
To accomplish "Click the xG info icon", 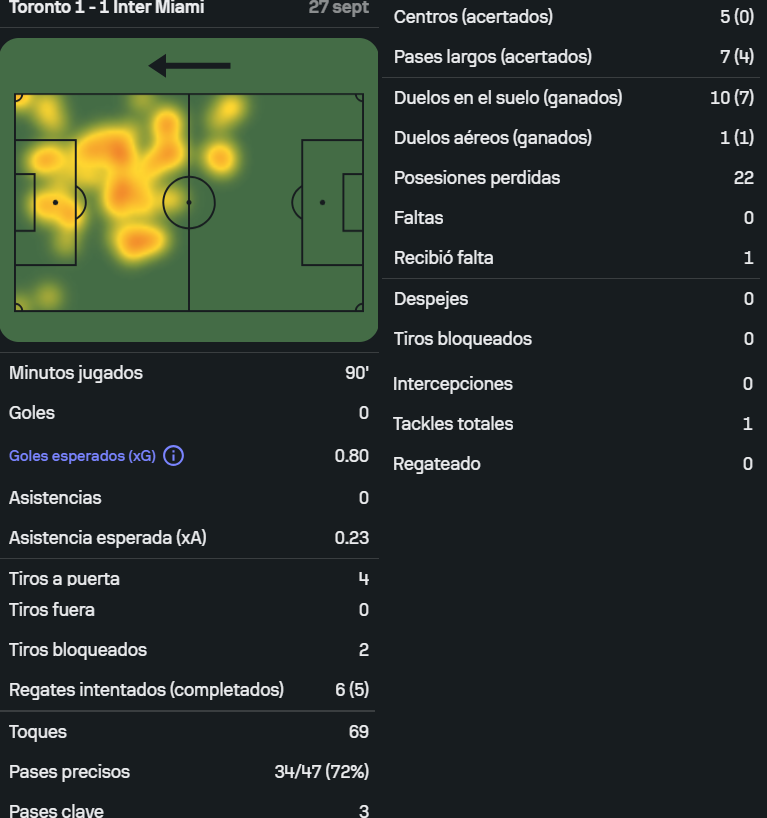I will (173, 456).
